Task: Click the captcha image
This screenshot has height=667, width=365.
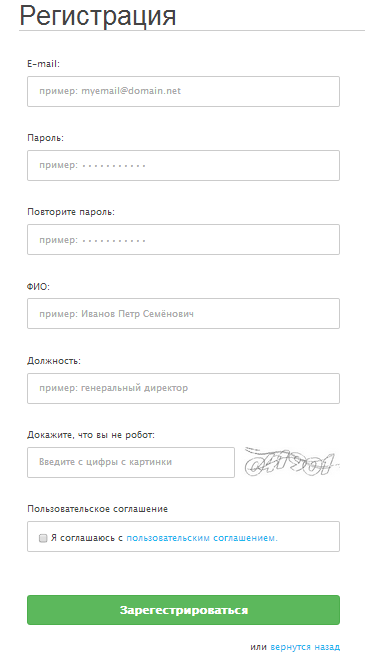Action: 292,462
